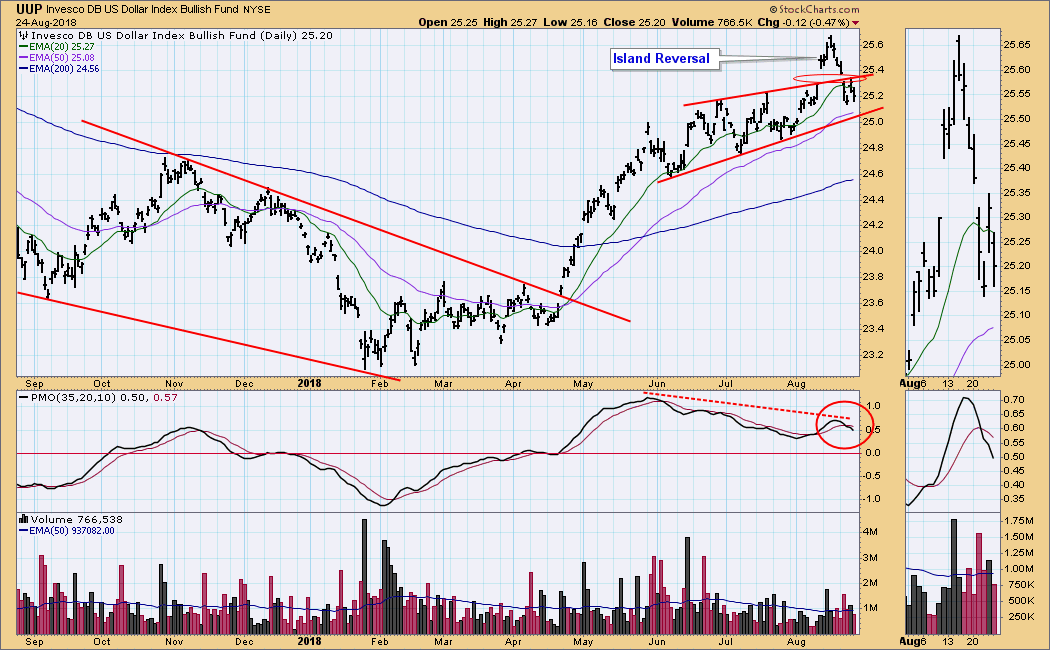1050x650 pixels.
Task: Click the 1.75M label in the zoom volume panel
Action: 1019,521
